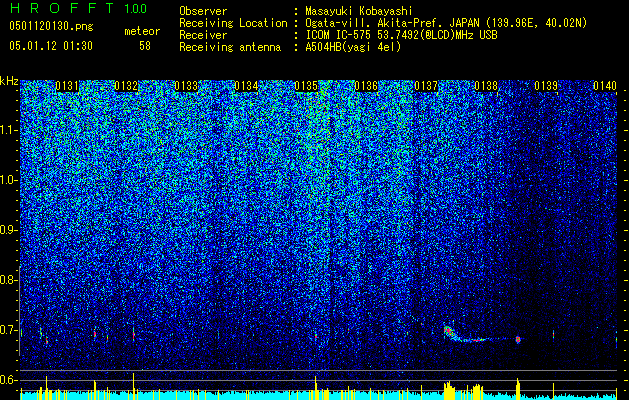Click filename 0501120130.png
Screen dimensions: 629x400
51,27
